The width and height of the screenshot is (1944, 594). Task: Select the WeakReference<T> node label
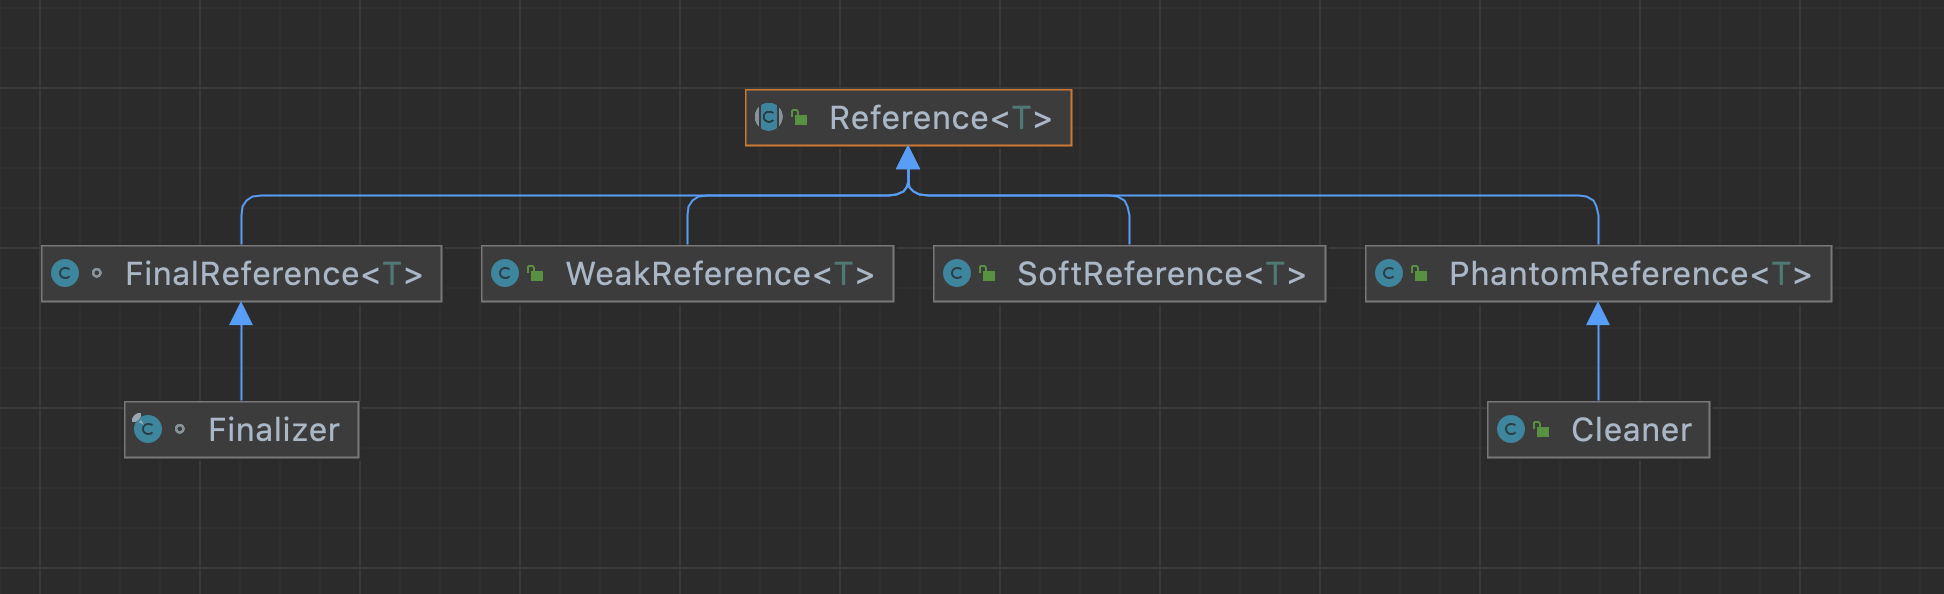[x=719, y=274]
